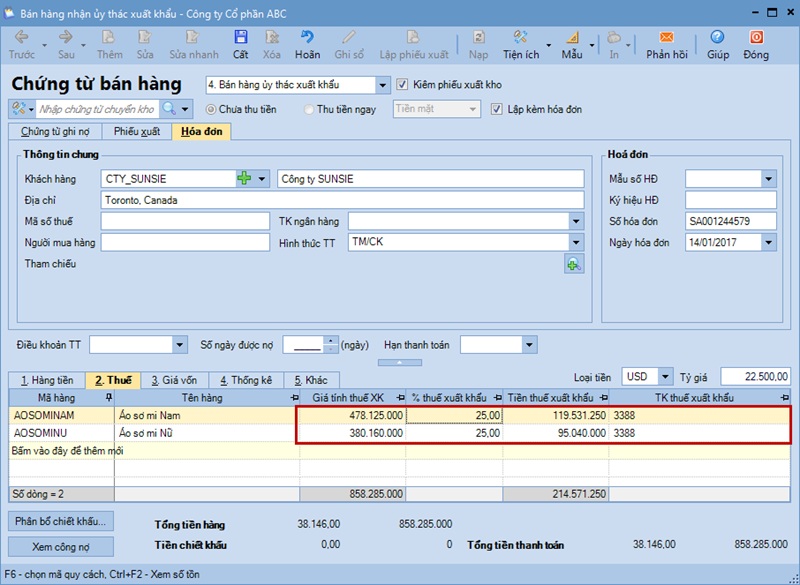
Task: Click the Đóng close-form toolbar icon
Action: pos(756,43)
